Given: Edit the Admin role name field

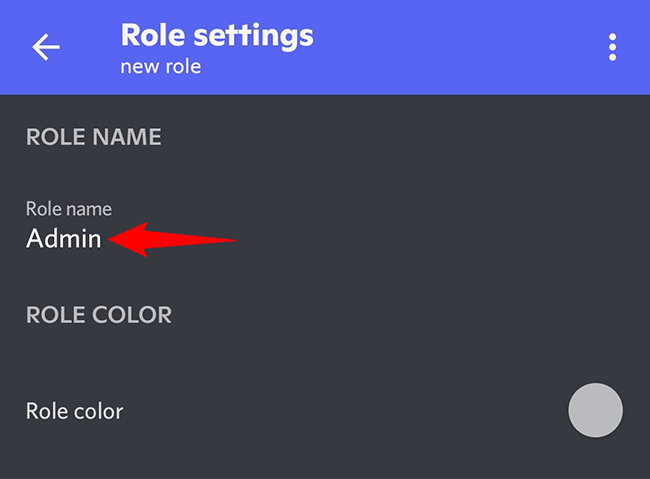Looking at the screenshot, I should pos(64,239).
